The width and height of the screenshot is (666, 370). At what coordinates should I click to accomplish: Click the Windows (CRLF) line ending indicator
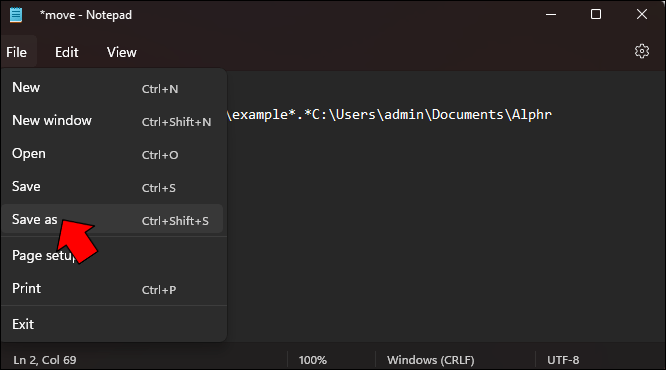click(430, 360)
